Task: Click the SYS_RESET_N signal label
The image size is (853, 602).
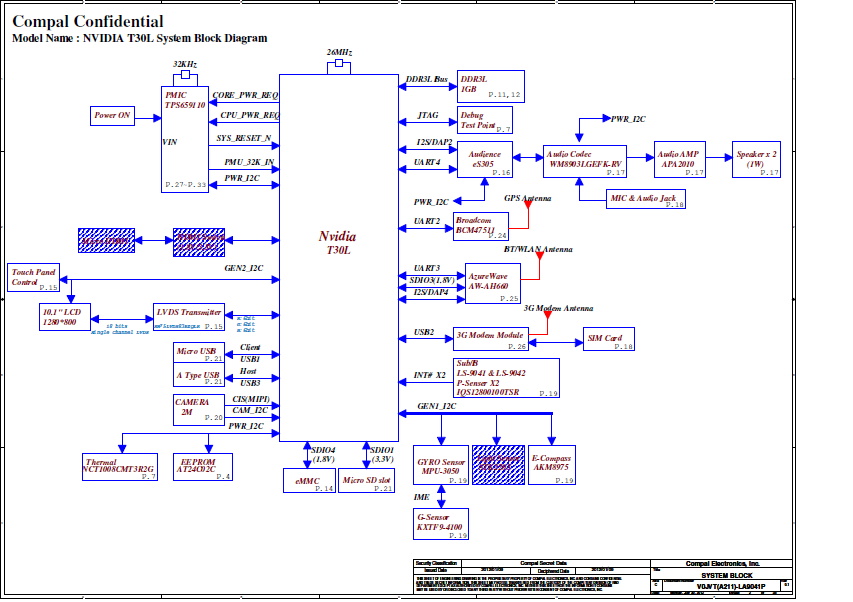Action: click(x=244, y=138)
